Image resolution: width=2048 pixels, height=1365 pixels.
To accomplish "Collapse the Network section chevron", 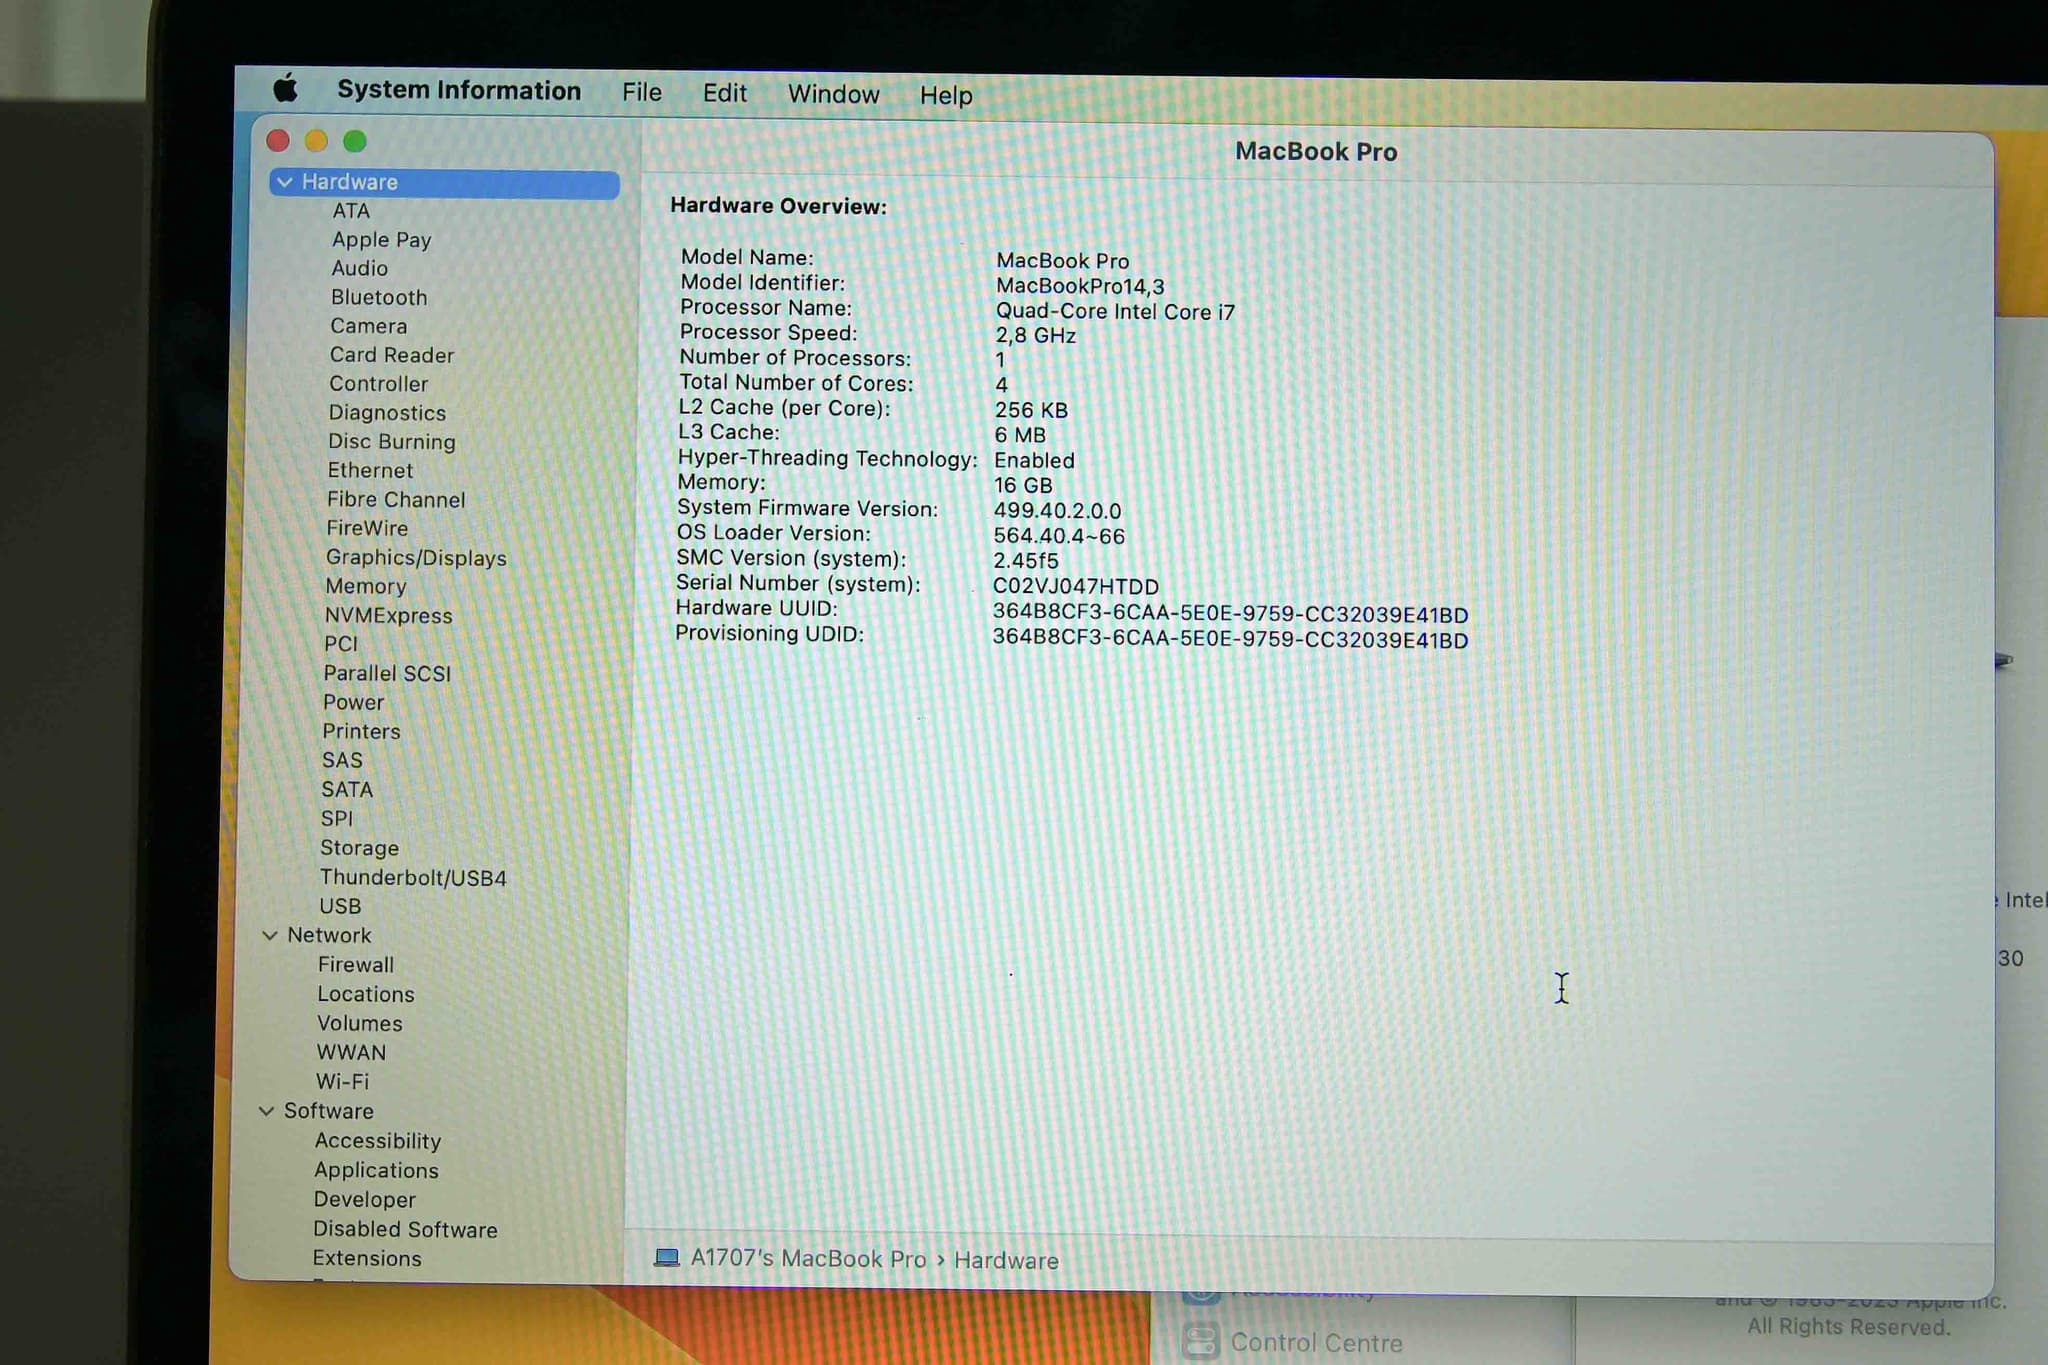I will coord(269,935).
